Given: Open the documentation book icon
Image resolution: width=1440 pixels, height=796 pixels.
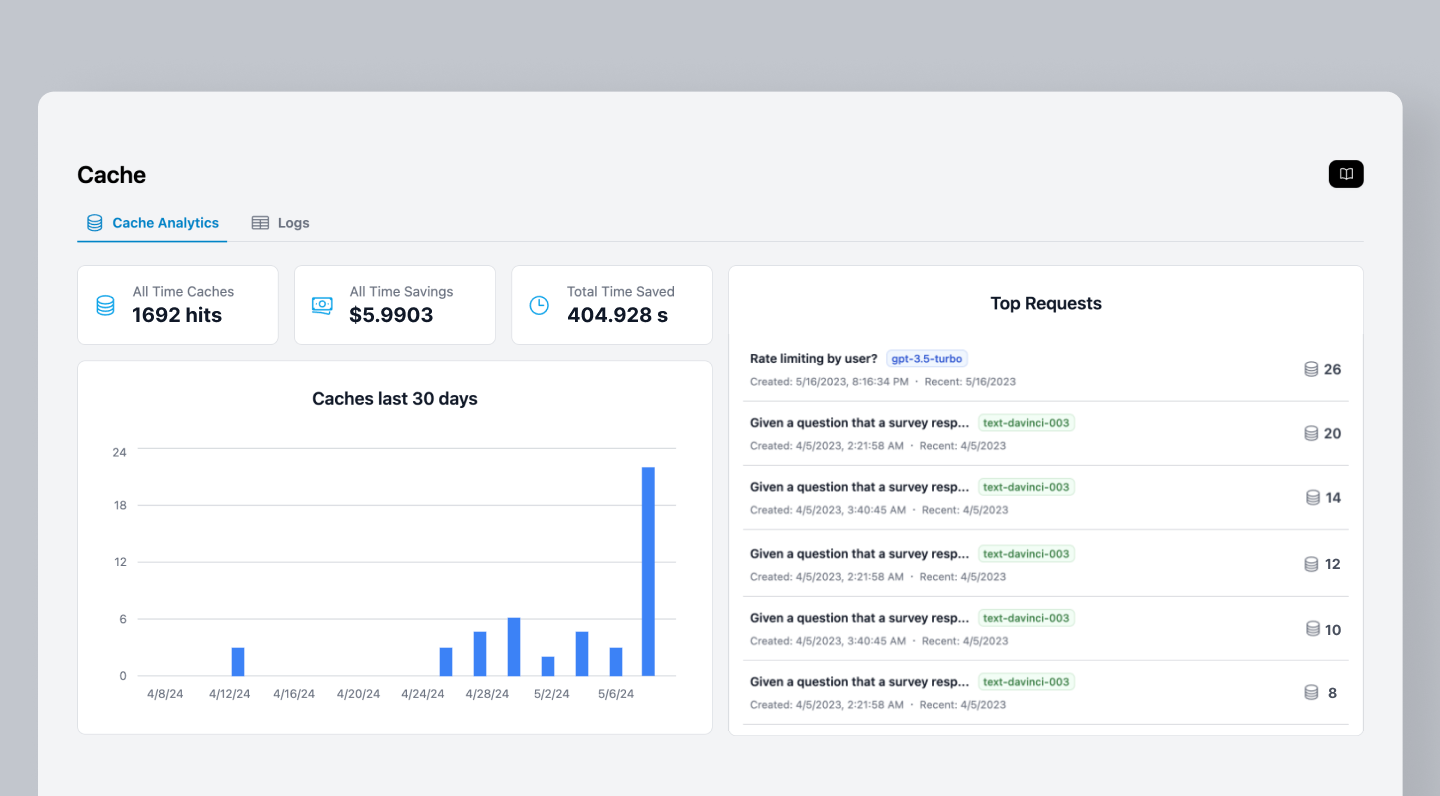Looking at the screenshot, I should pos(1345,173).
